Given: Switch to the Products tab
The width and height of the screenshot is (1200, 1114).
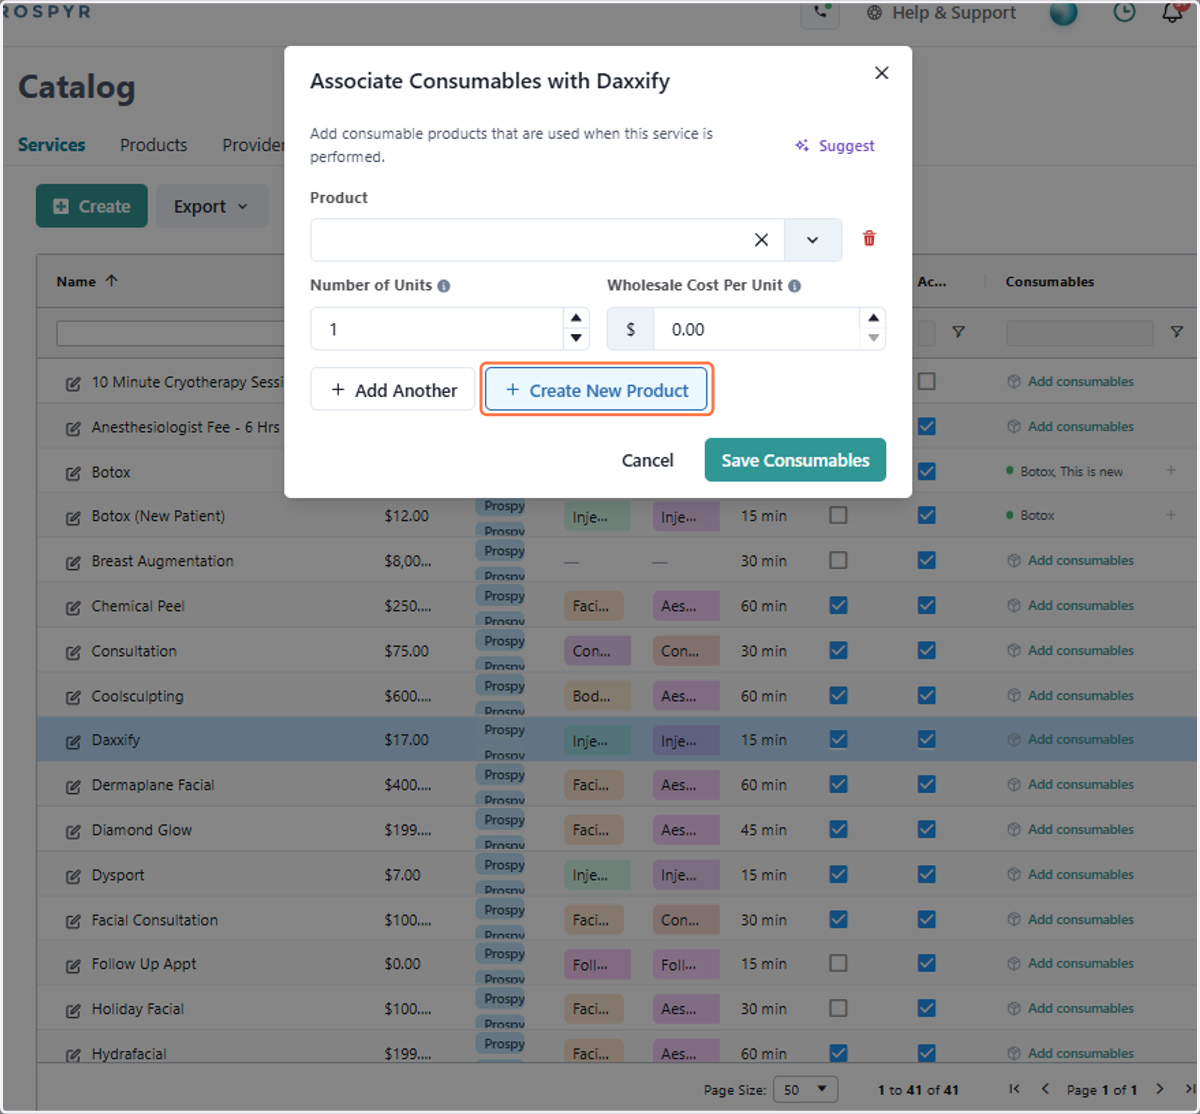Looking at the screenshot, I should 153,145.
